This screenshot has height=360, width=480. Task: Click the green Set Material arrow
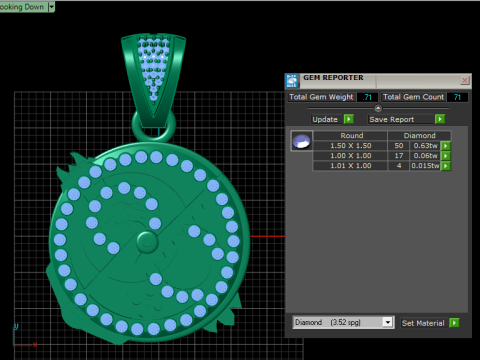click(454, 323)
